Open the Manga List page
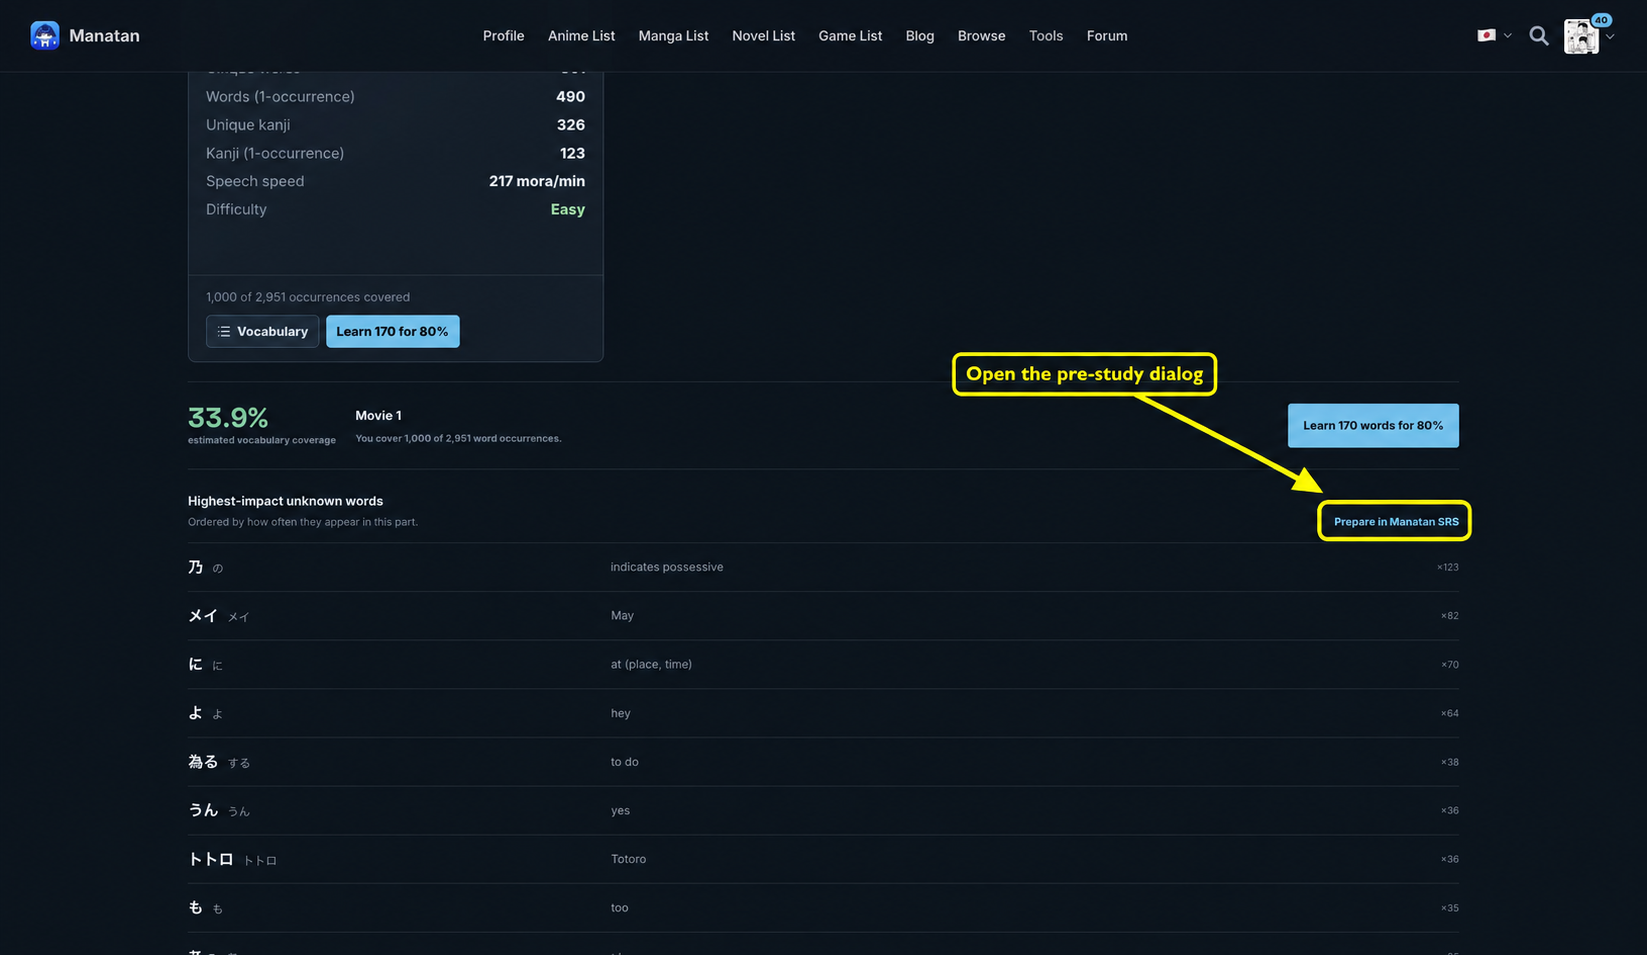This screenshot has width=1647, height=955. click(x=673, y=36)
